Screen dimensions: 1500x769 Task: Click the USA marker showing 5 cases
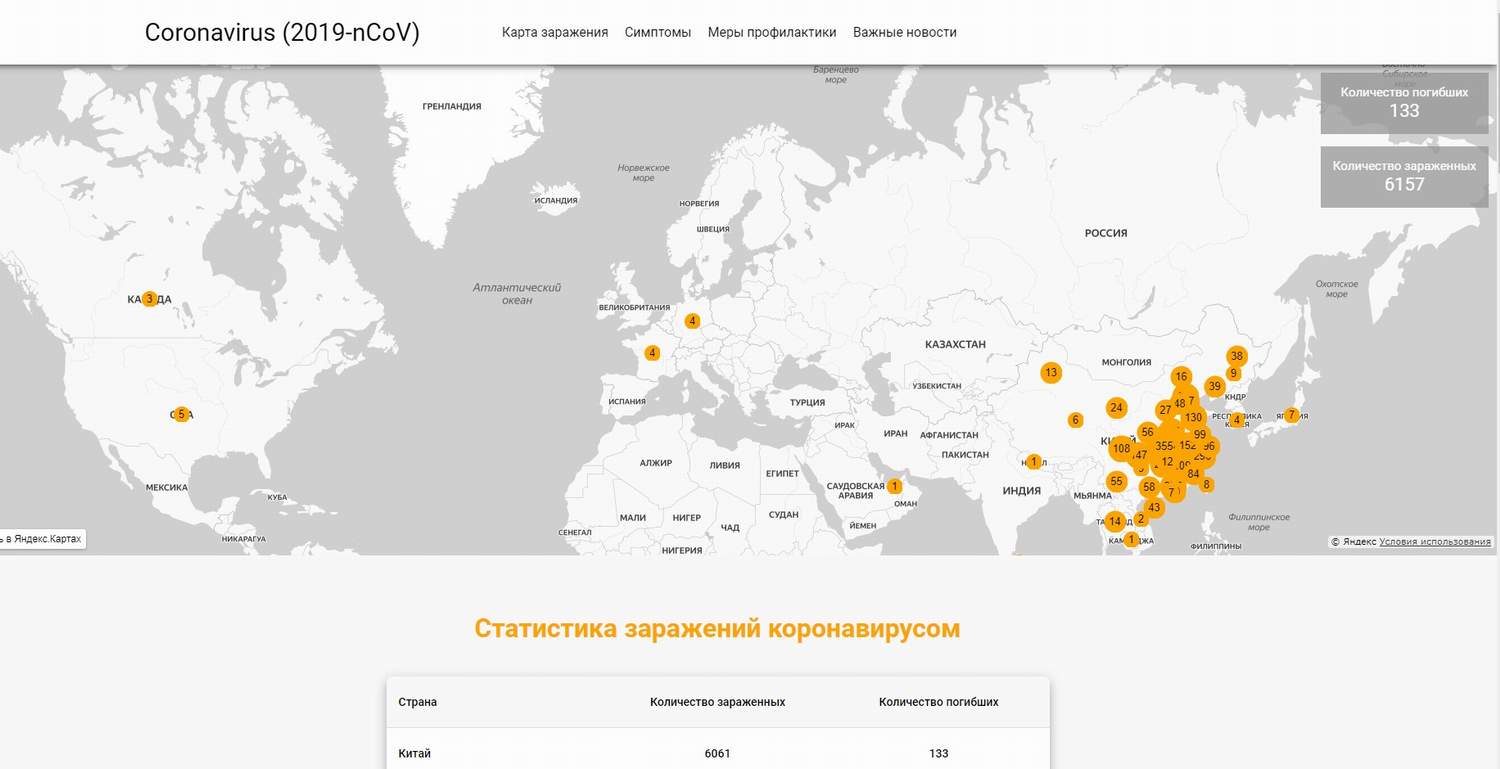click(x=181, y=414)
